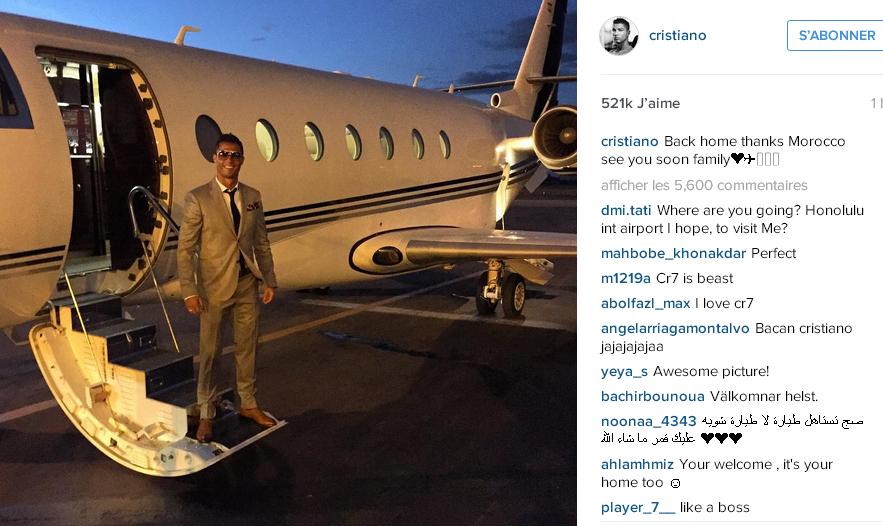
Task: Click the post timestamp at the top right
Action: 876,103
